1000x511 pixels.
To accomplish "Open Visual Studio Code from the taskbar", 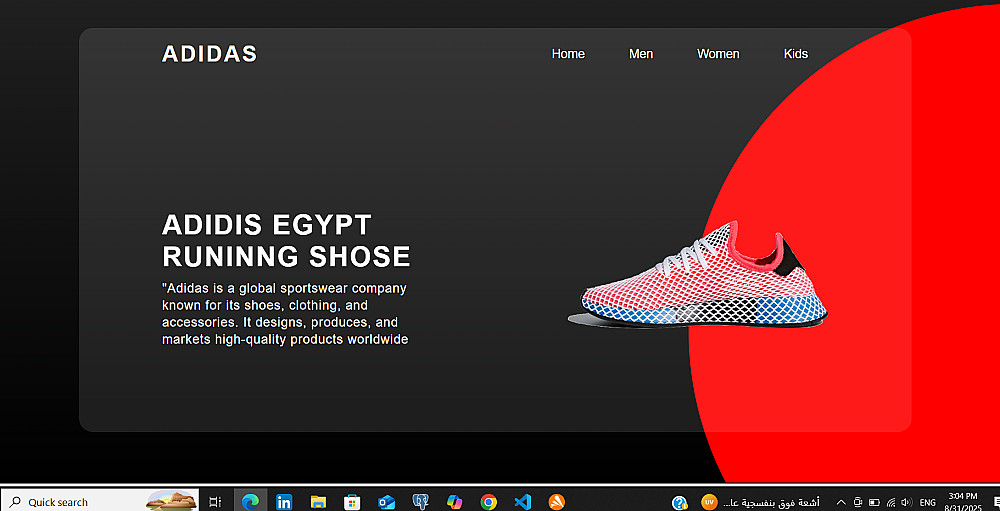I will pyautogui.click(x=522, y=502).
